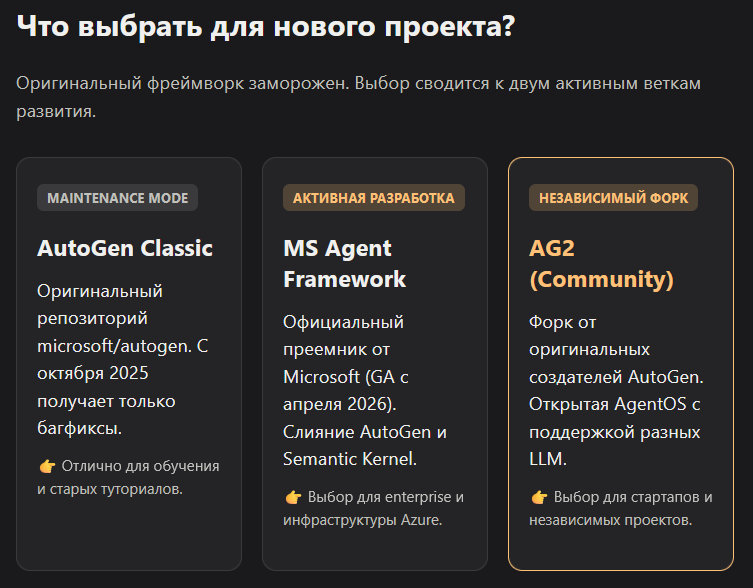Select the AG2 (Community) card title
This screenshot has width=753, height=588.
coord(601,264)
